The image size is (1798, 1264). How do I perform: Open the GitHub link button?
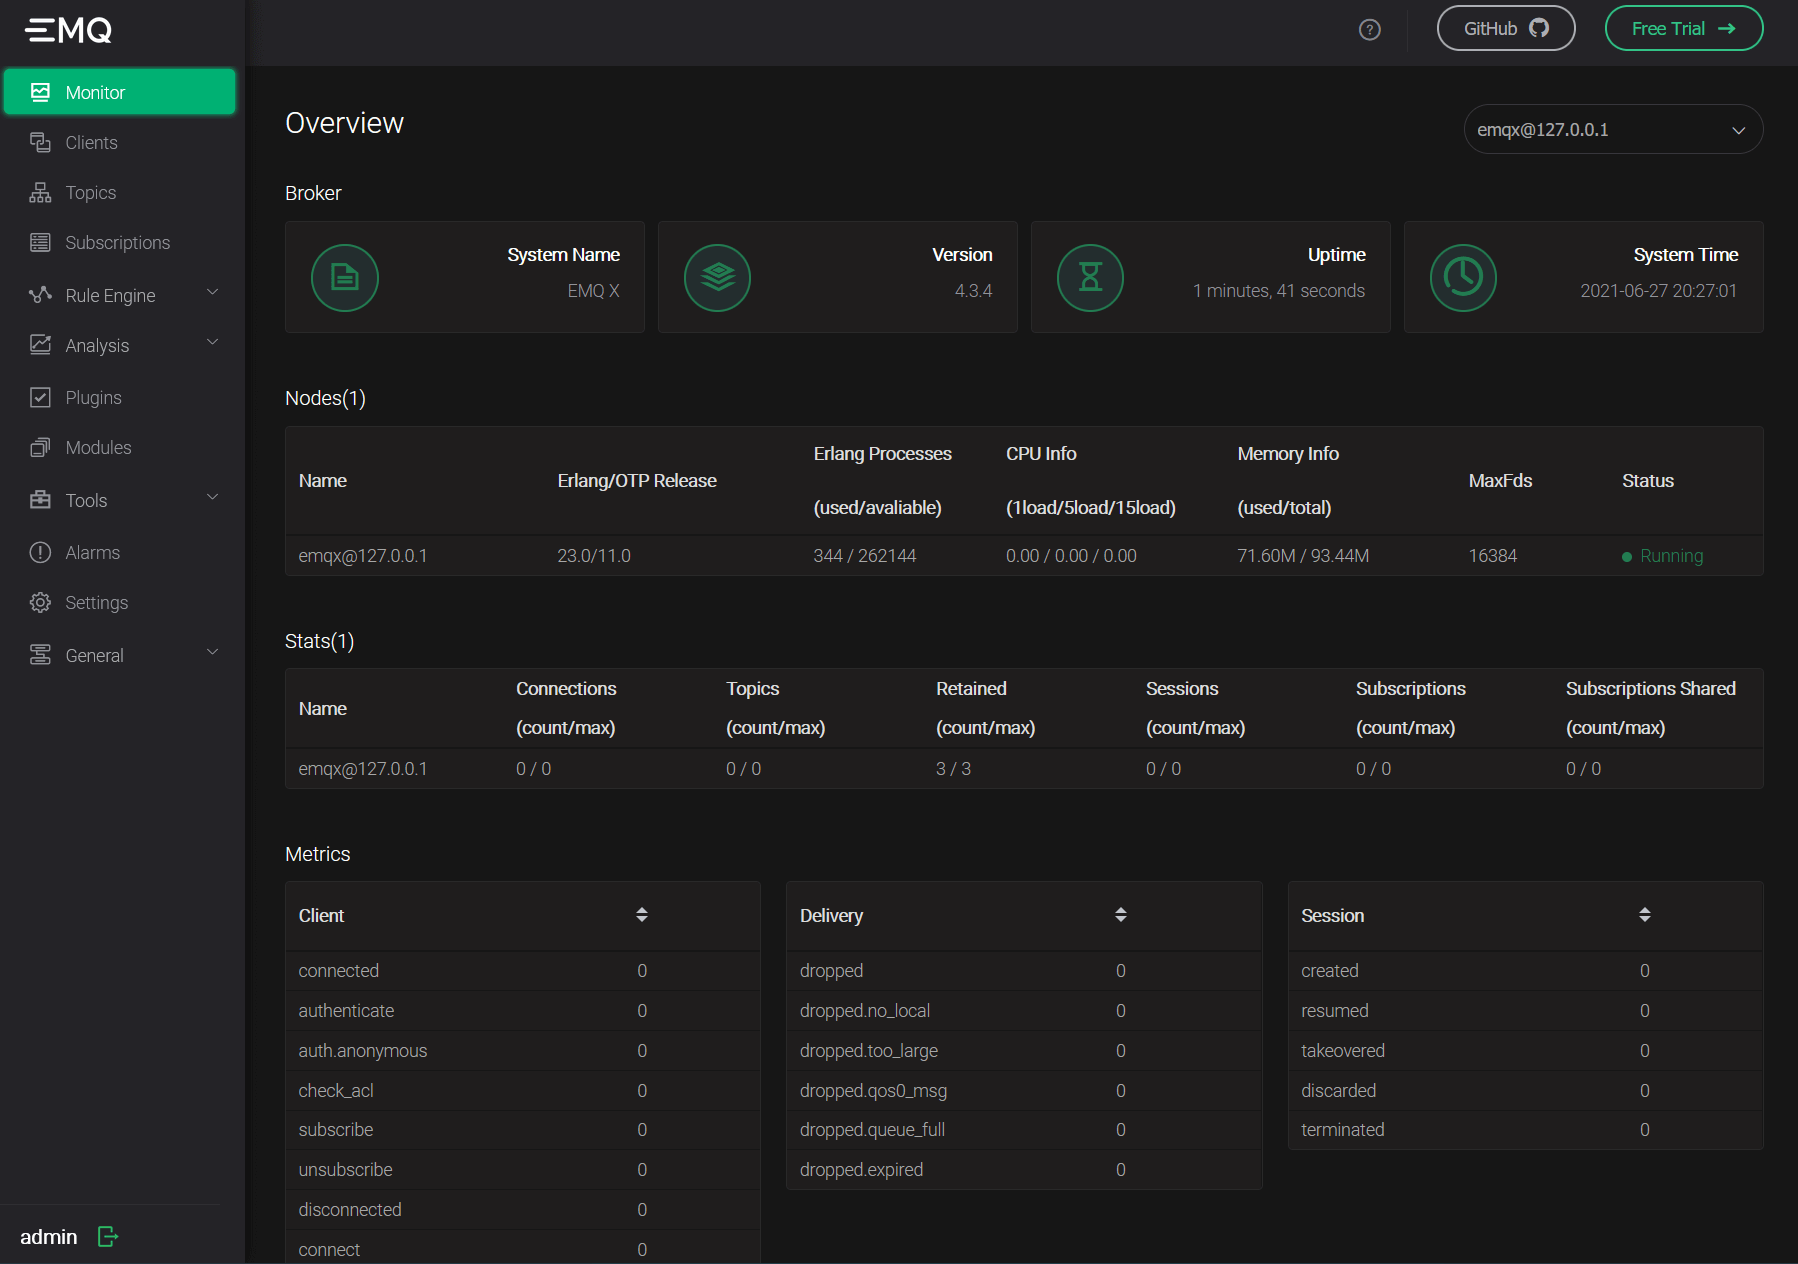(1506, 29)
